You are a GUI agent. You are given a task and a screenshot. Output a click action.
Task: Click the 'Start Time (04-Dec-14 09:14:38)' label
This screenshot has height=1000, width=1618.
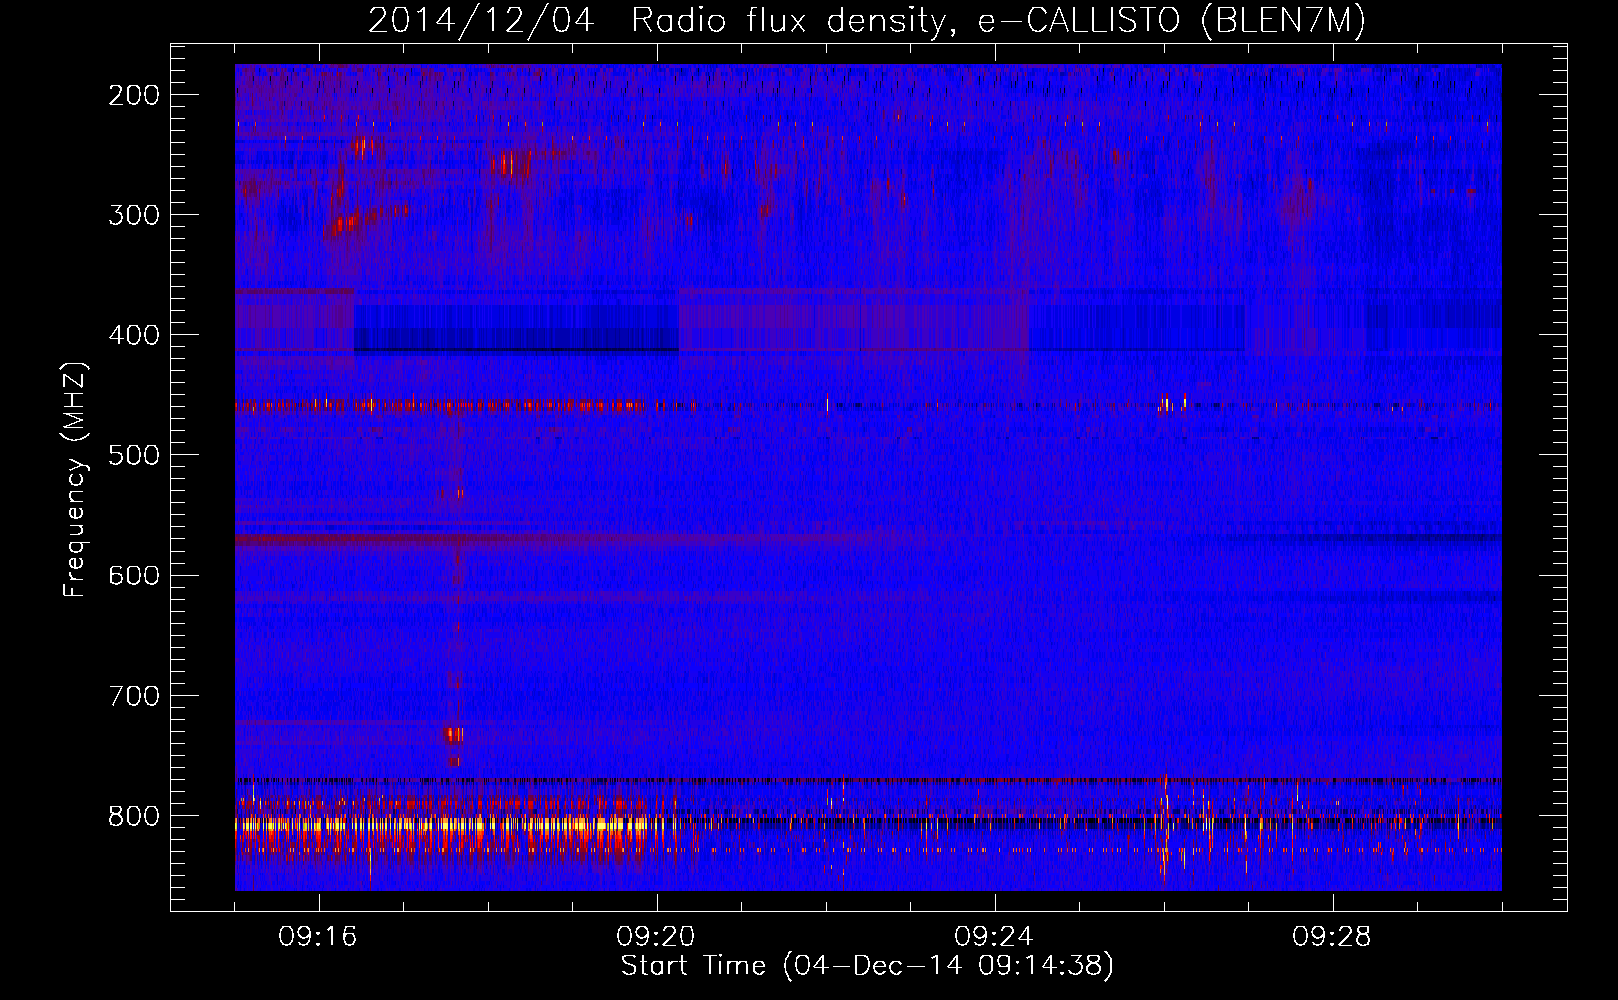point(867,966)
